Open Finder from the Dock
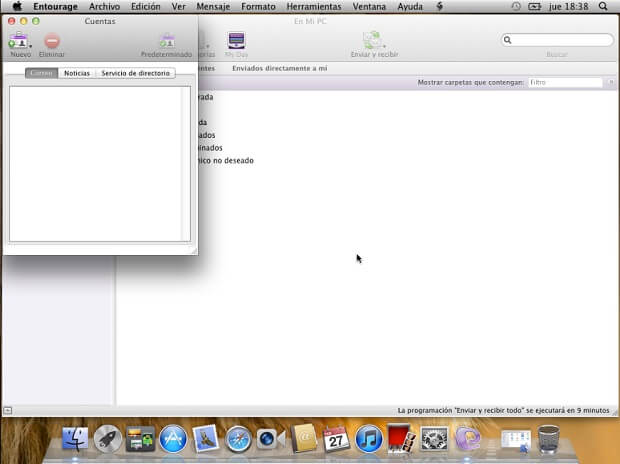Image resolution: width=620 pixels, height=464 pixels. coord(75,438)
